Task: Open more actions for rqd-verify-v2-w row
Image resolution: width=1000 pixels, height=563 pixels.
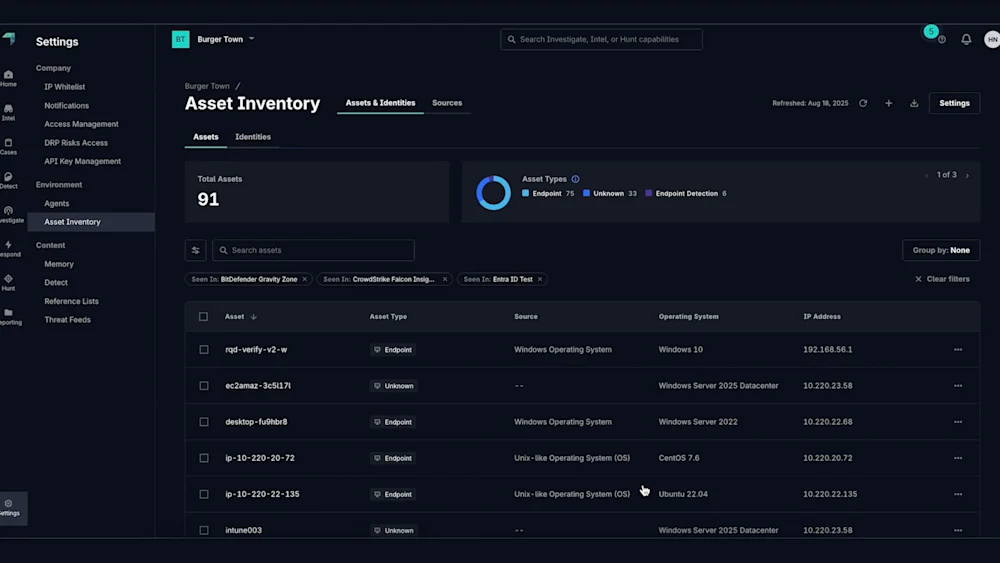Action: tap(958, 350)
